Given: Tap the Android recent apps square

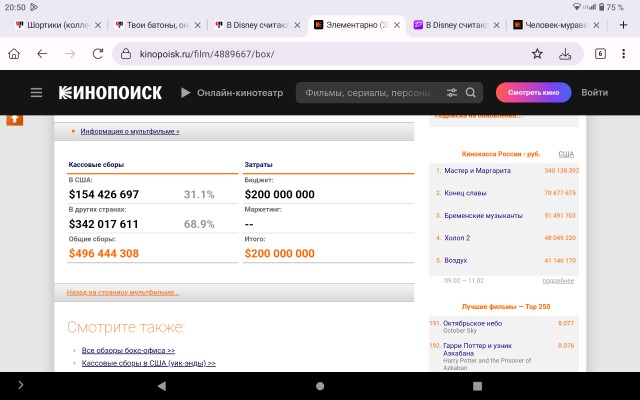Looking at the screenshot, I should click(477, 386).
